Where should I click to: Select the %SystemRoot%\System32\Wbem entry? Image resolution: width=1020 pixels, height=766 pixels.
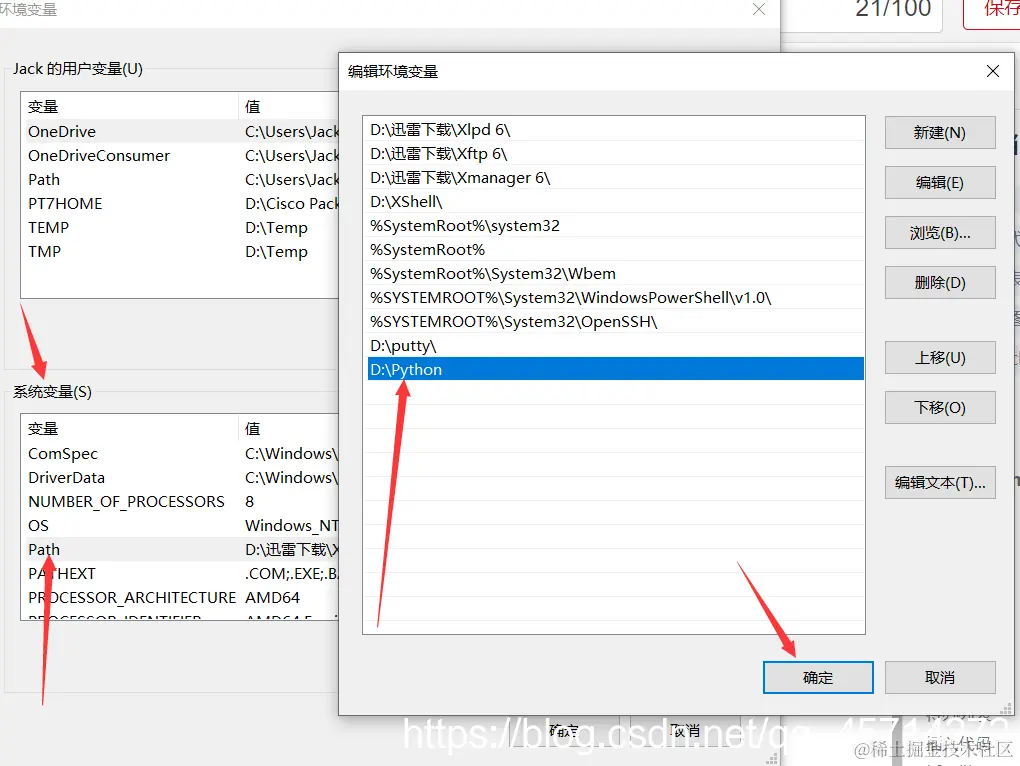coord(615,274)
